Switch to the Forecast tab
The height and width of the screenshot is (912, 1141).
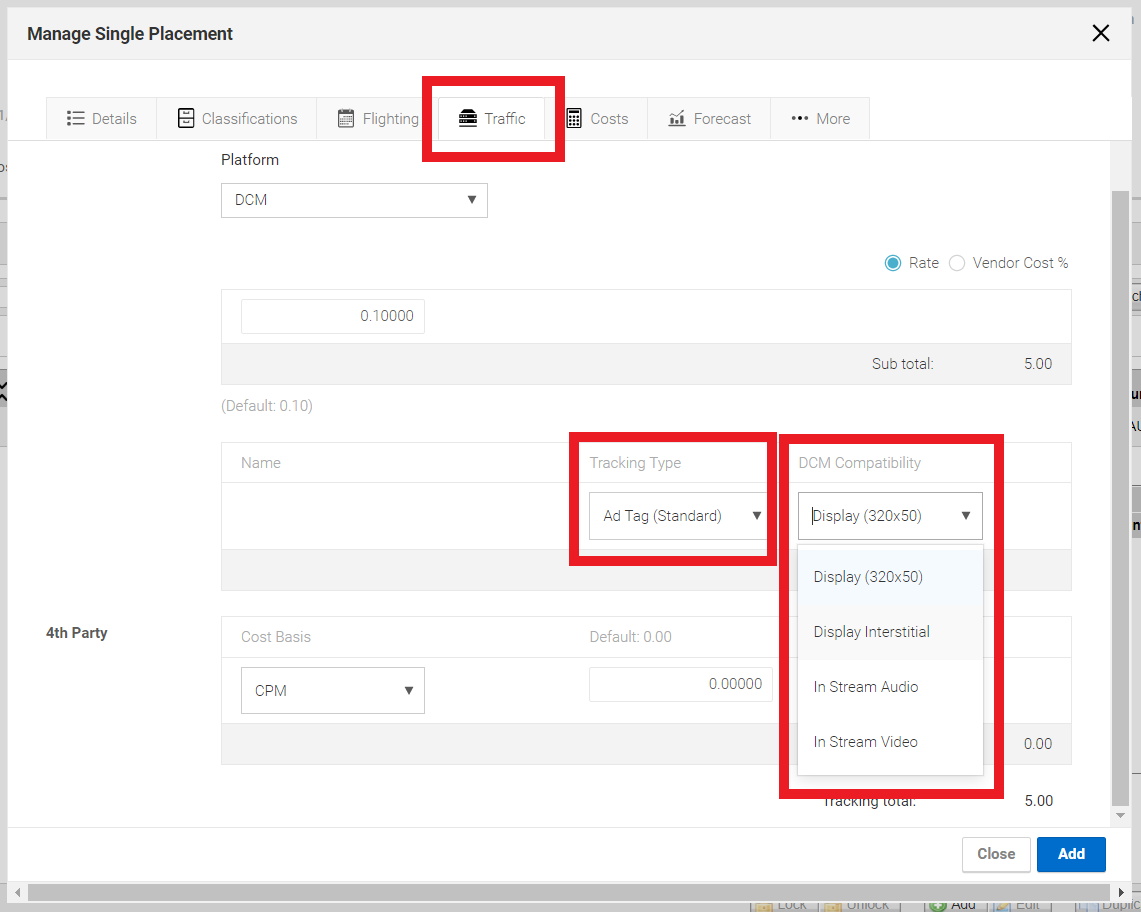(x=709, y=119)
